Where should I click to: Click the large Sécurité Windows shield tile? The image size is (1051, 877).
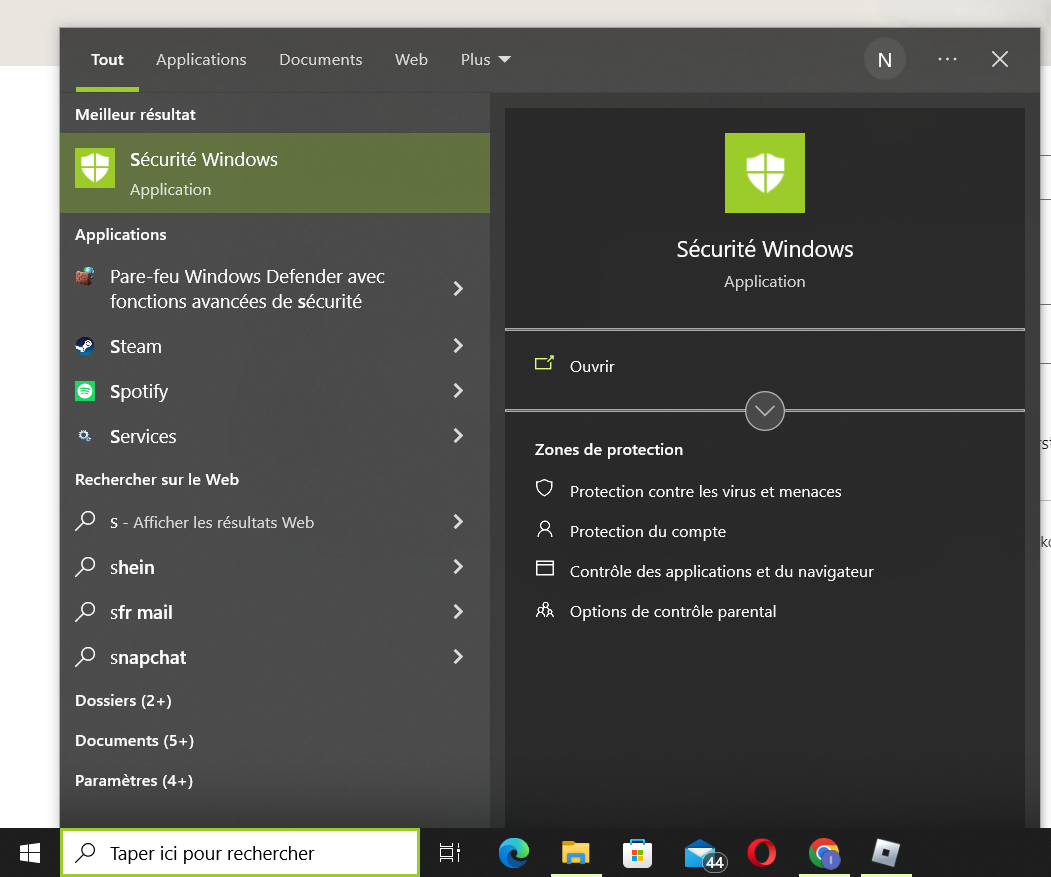click(x=765, y=173)
